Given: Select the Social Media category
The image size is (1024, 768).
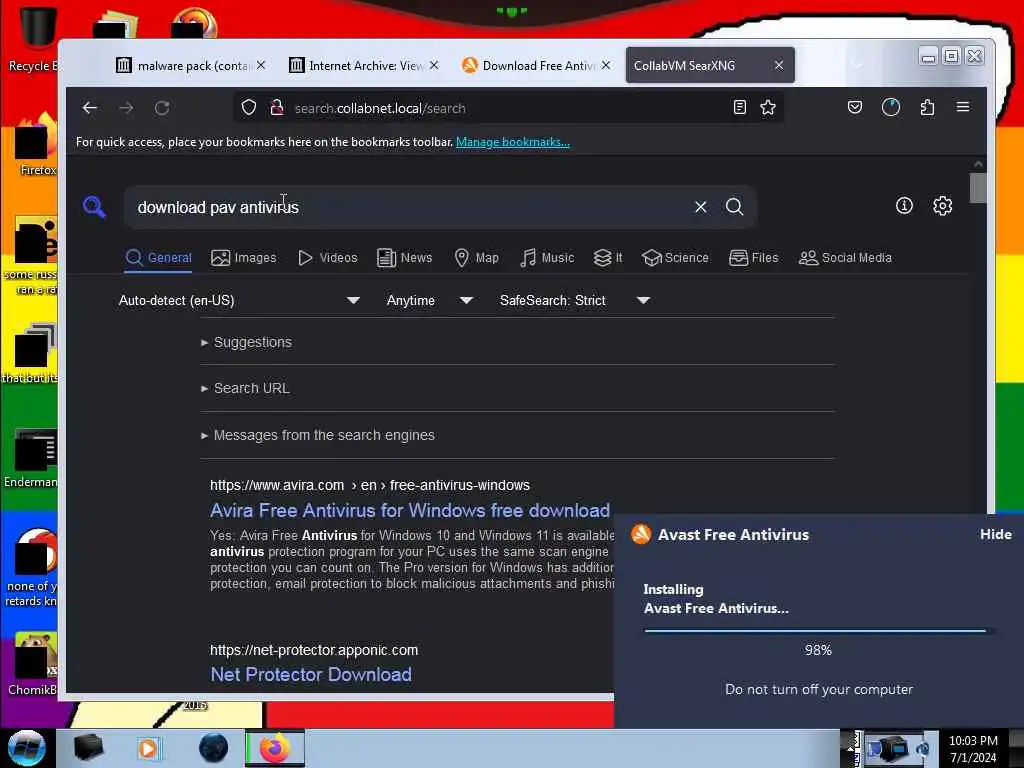Looking at the screenshot, I should pyautogui.click(x=845, y=258).
